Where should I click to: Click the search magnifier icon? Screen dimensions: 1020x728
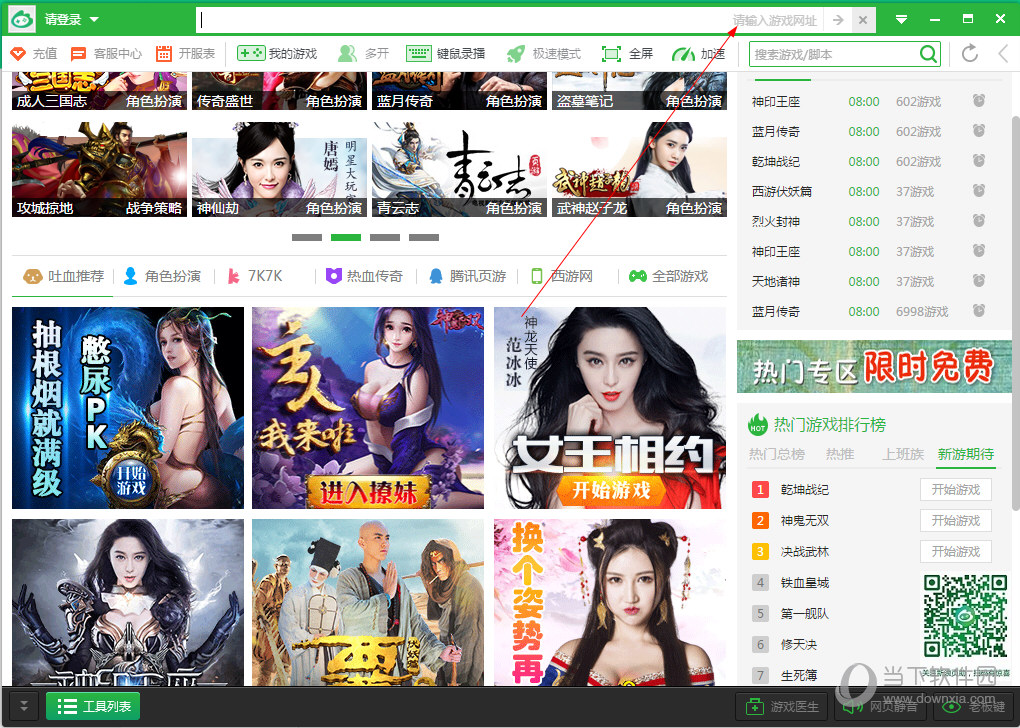coord(927,54)
